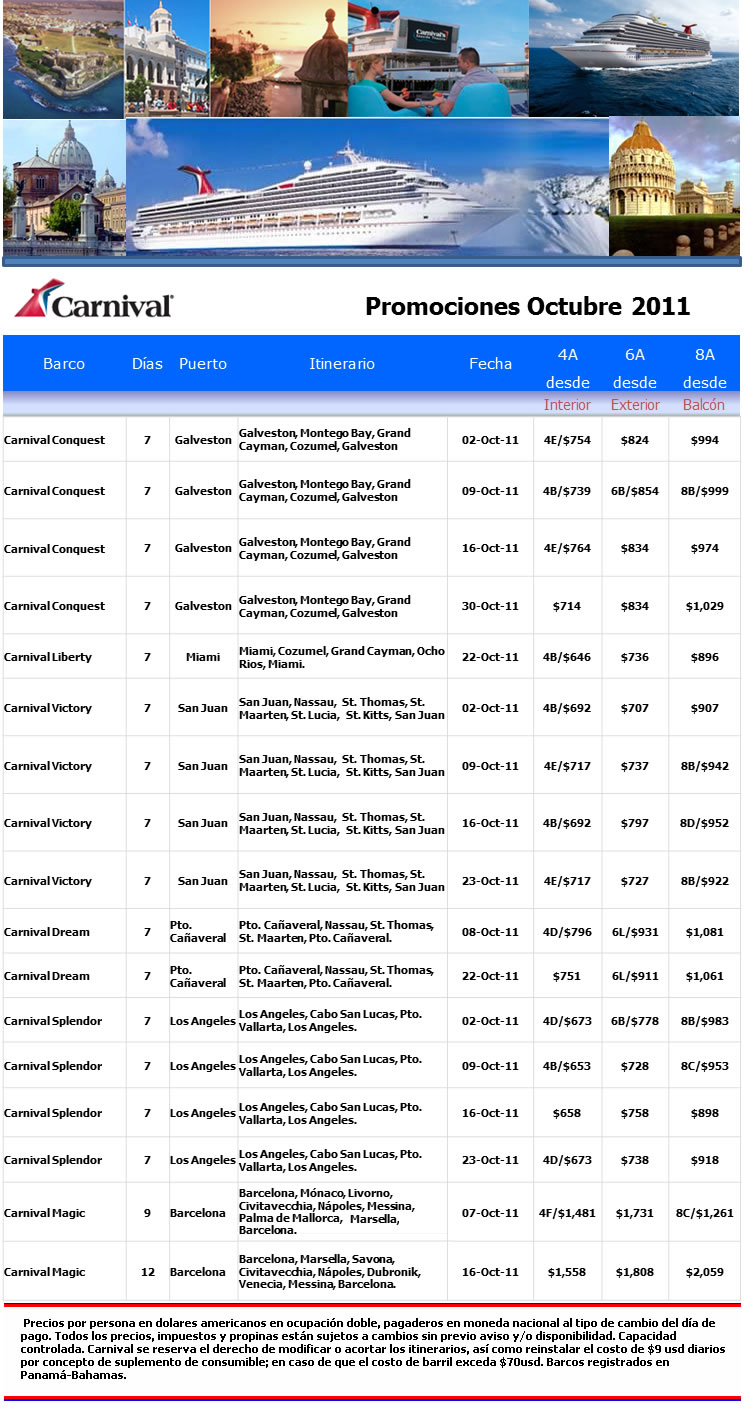Select the $714 interior price
The width and height of the screenshot is (749, 1413).
pos(567,606)
